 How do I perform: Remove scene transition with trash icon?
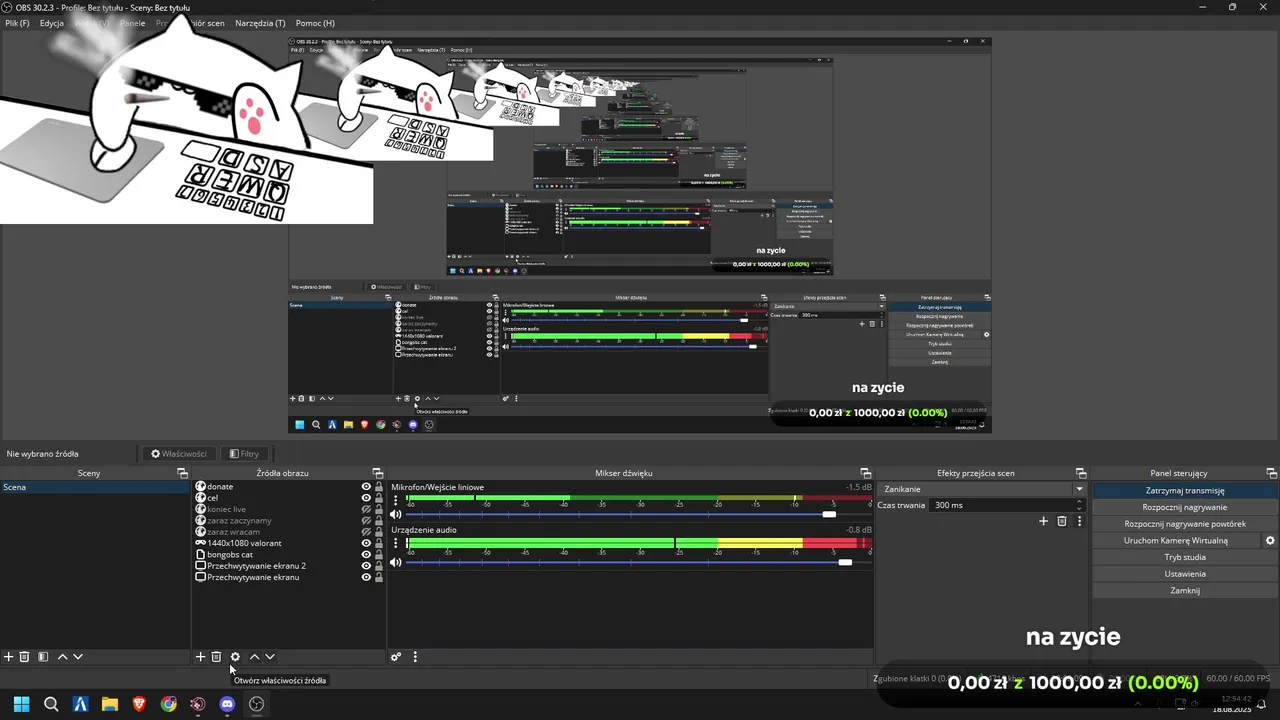coord(1062,521)
